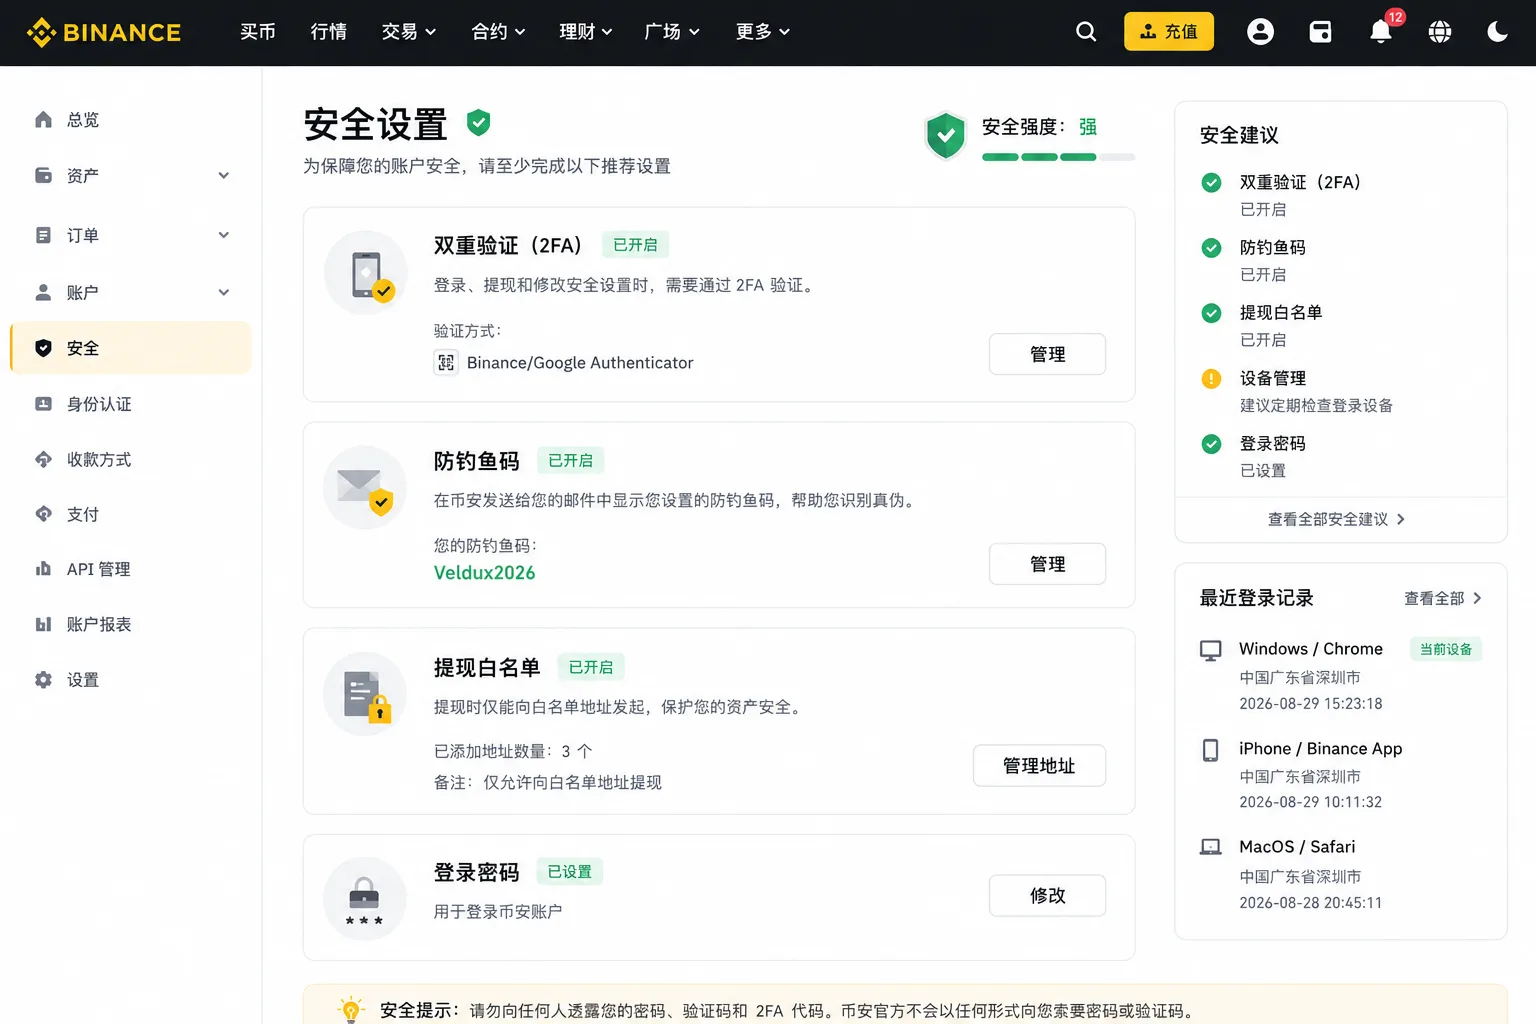The image size is (1536, 1024).
Task: Open the user profile icon
Action: pyautogui.click(x=1260, y=32)
